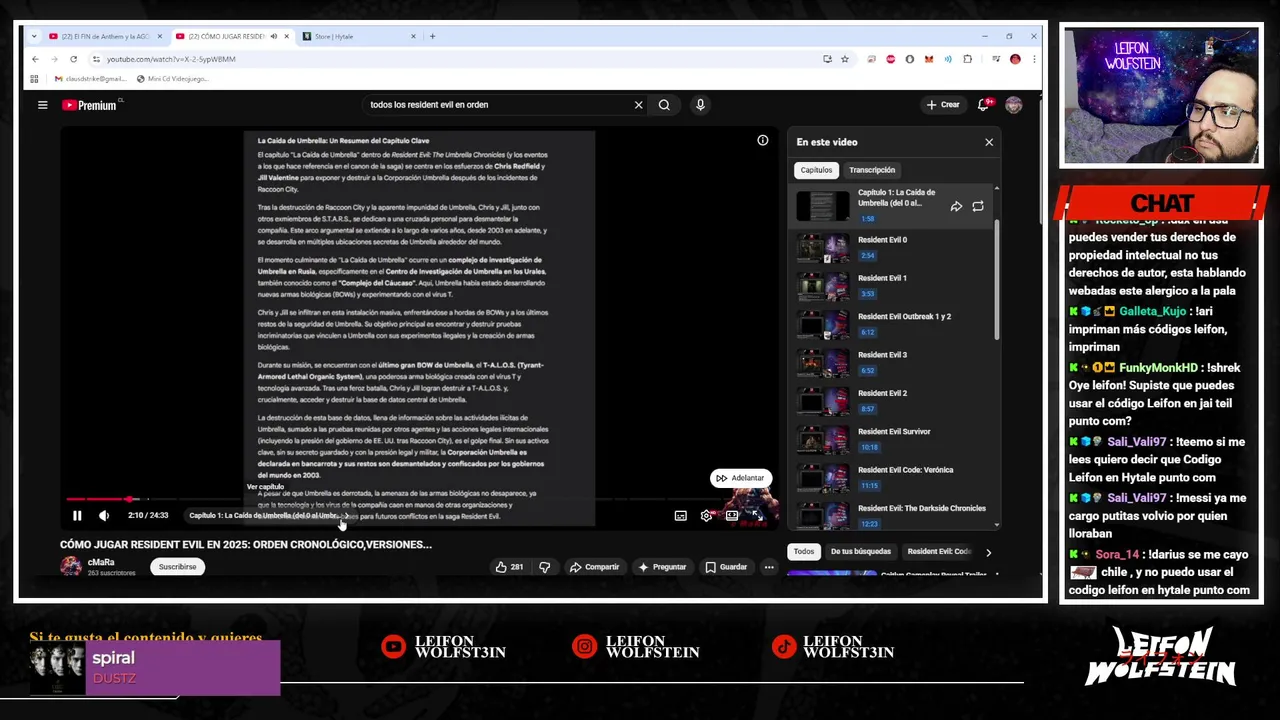The height and width of the screenshot is (720, 1280).
Task: Toggle loop for Capítulo 1 chapter
Action: pyautogui.click(x=978, y=206)
